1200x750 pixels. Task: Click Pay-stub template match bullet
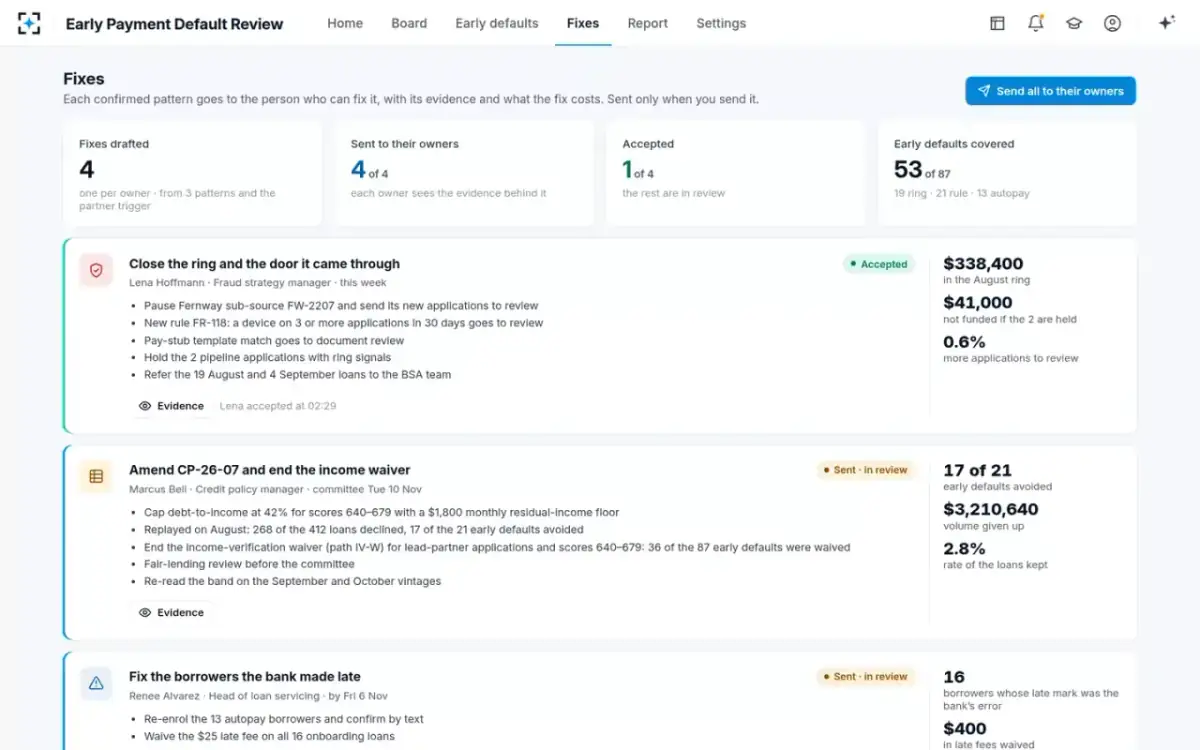coord(274,340)
